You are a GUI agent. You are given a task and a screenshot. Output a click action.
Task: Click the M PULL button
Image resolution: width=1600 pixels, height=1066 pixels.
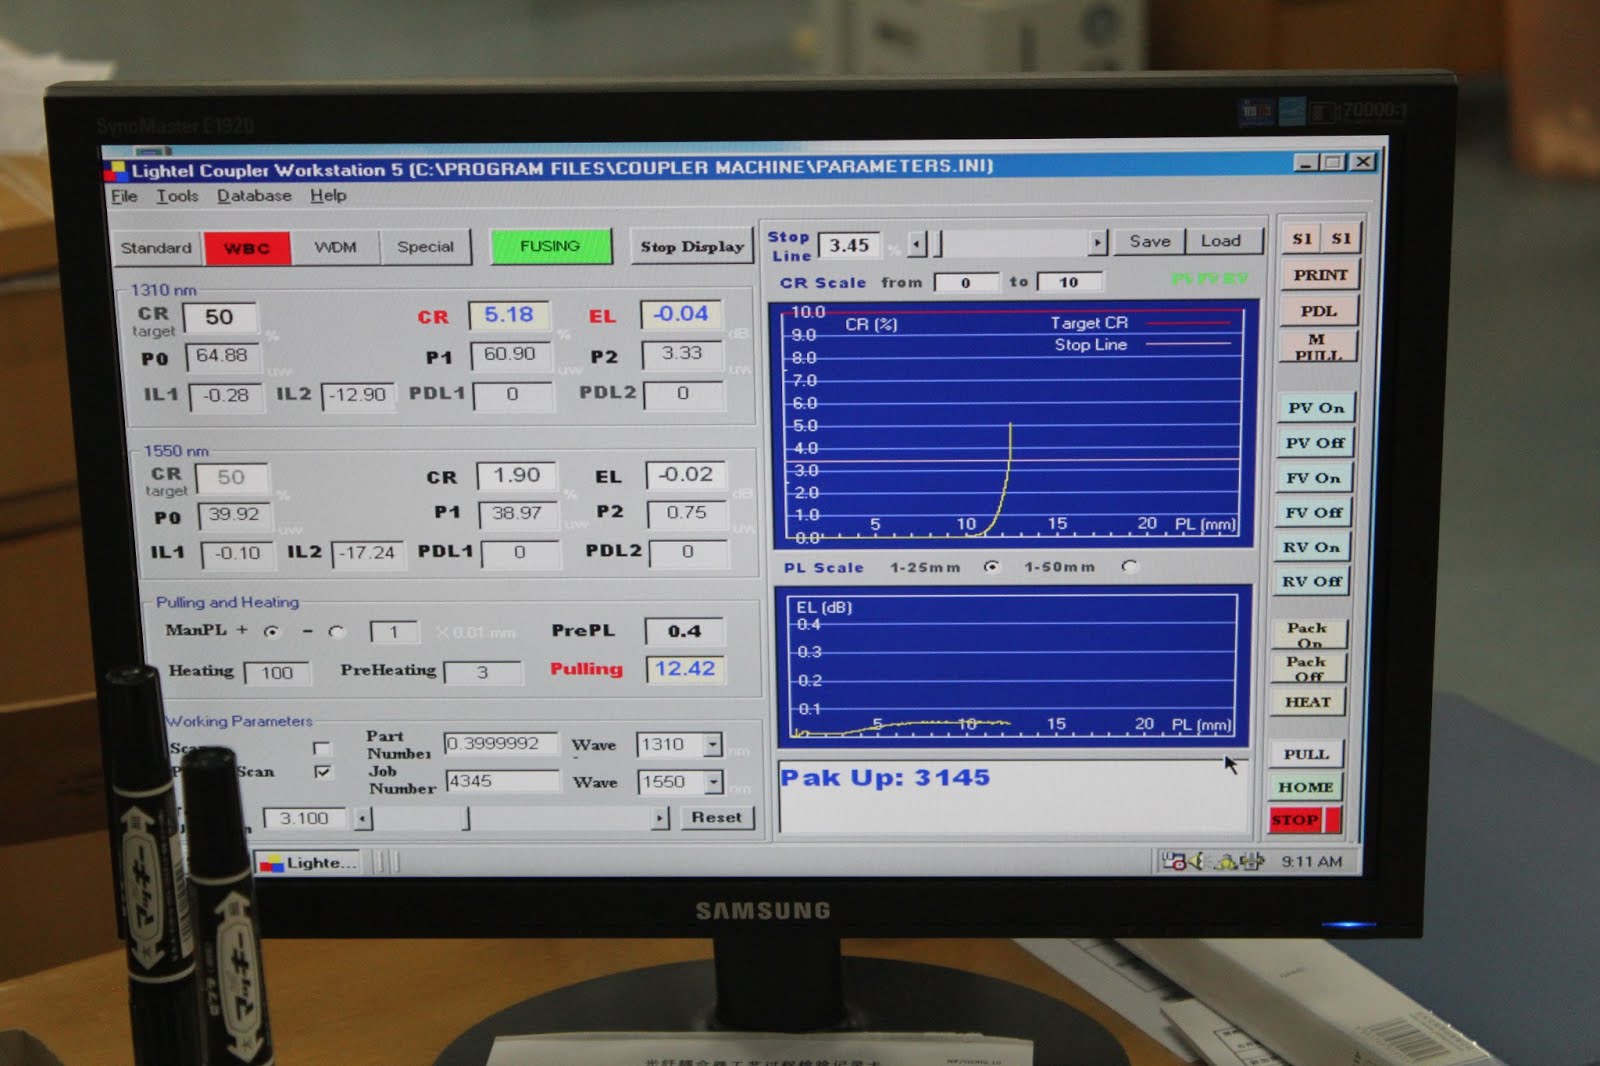click(x=1318, y=346)
